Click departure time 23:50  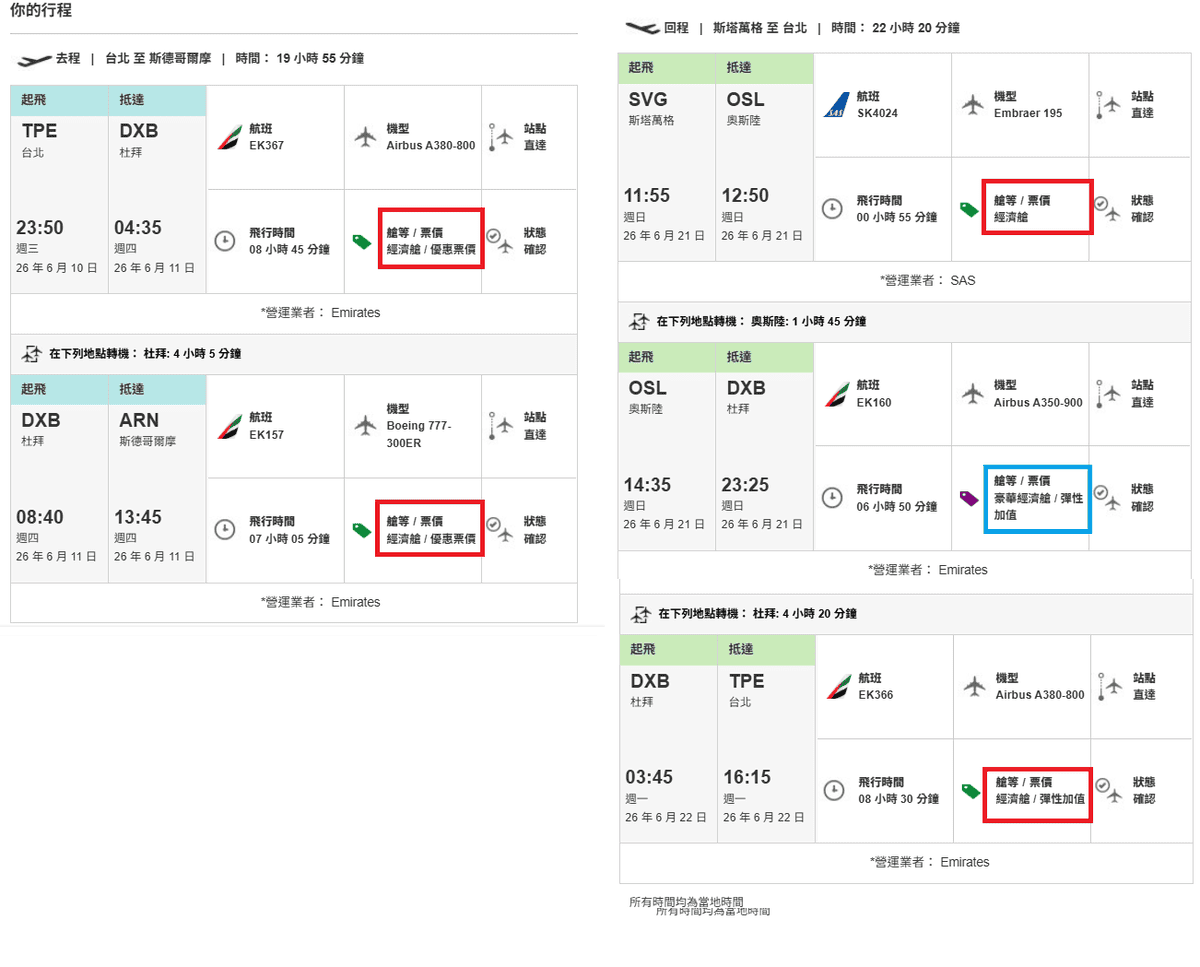pyautogui.click(x=40, y=228)
